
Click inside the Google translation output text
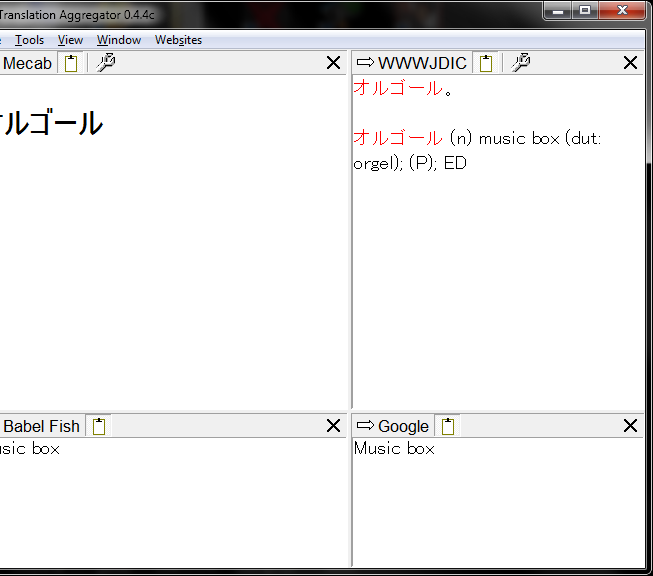394,449
